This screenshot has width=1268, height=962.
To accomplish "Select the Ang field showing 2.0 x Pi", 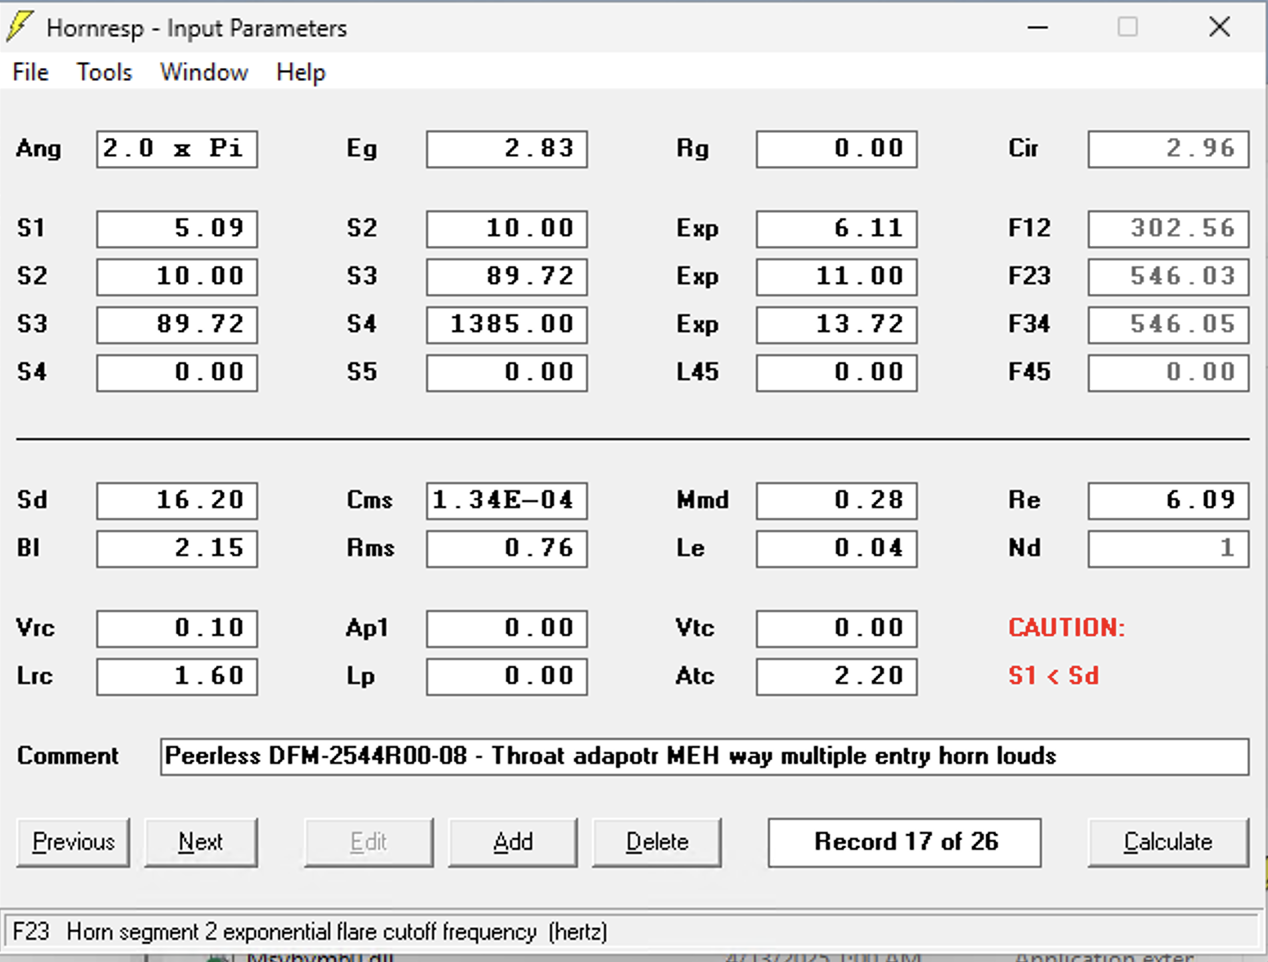I will (x=177, y=149).
